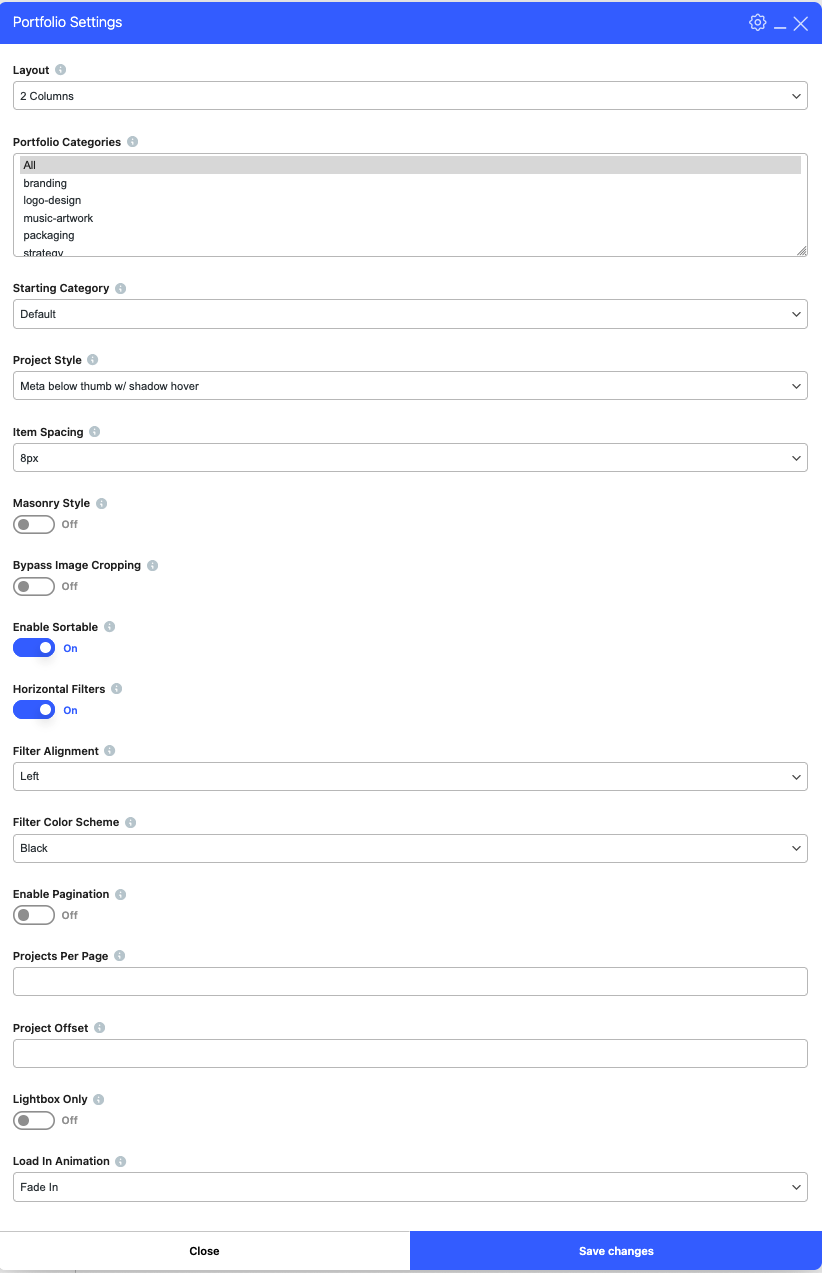Click info icon next to Project Style
The width and height of the screenshot is (822, 1273).
[x=93, y=360]
